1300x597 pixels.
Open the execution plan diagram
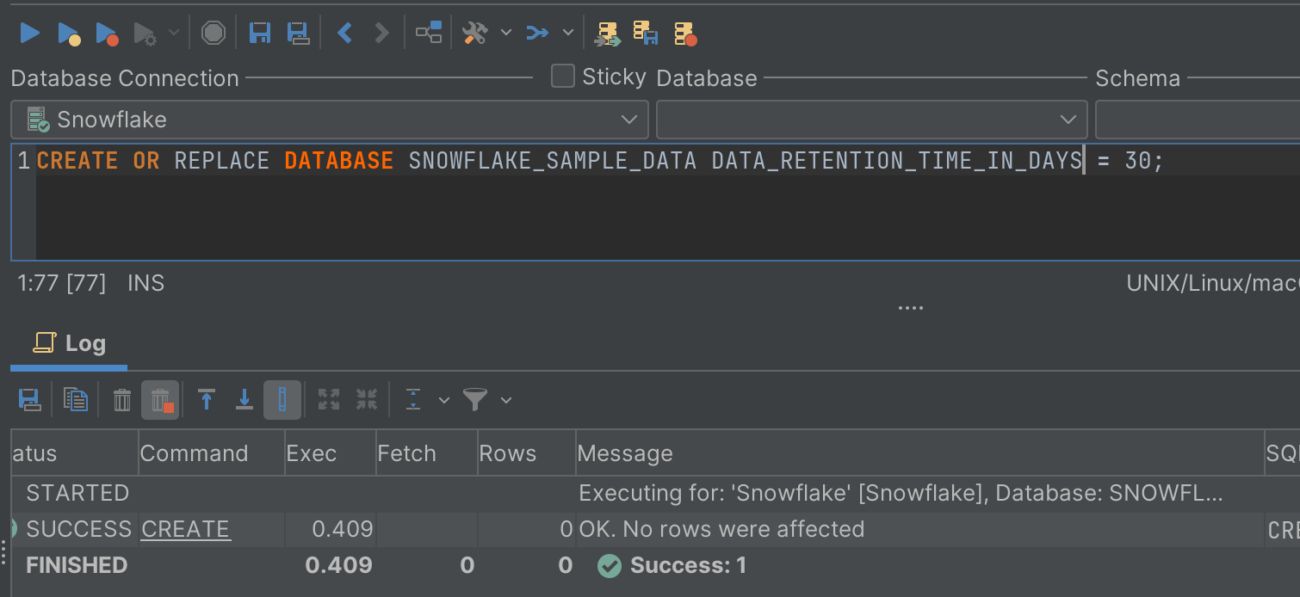[428, 32]
